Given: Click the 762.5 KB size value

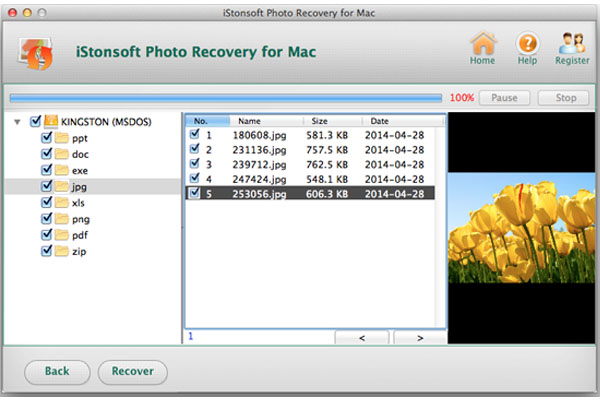Looking at the screenshot, I should [327, 165].
